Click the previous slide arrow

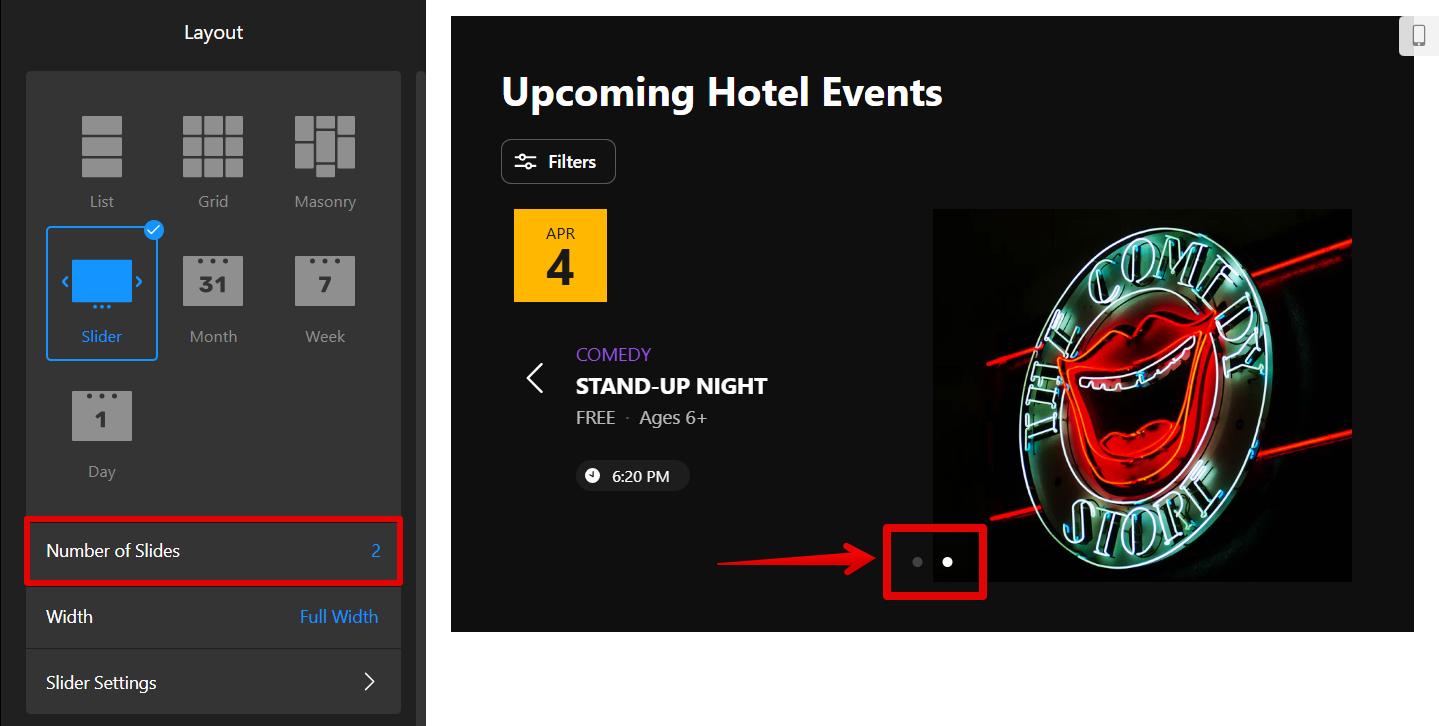(535, 378)
